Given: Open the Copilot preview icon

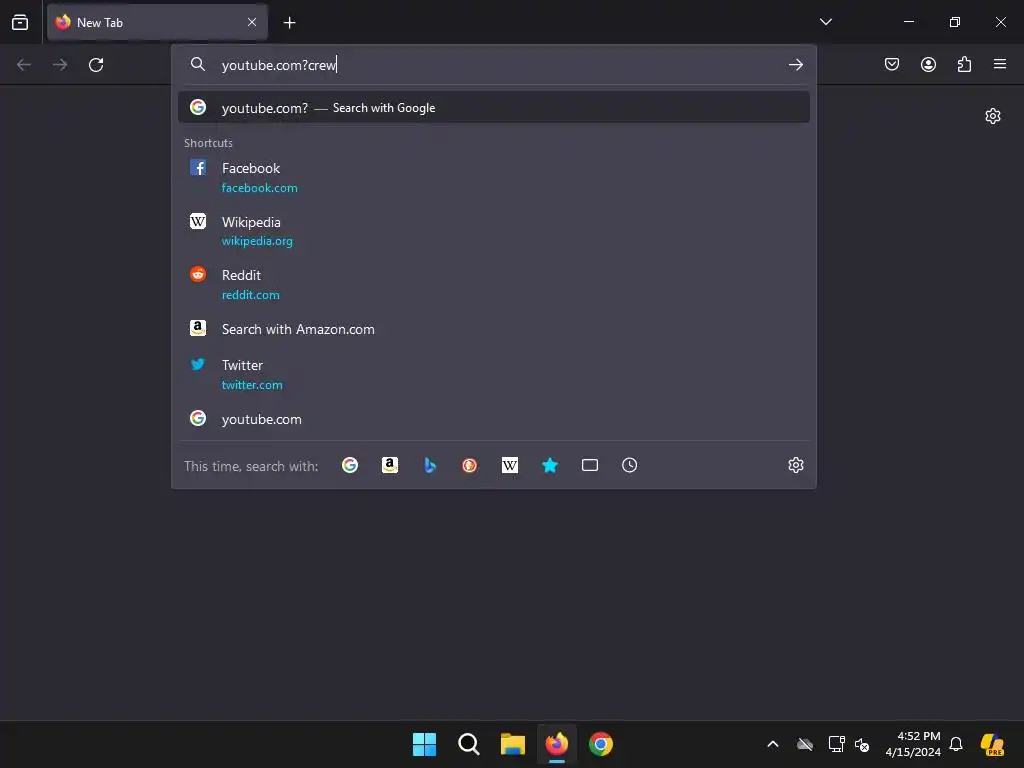Looking at the screenshot, I should tap(992, 744).
